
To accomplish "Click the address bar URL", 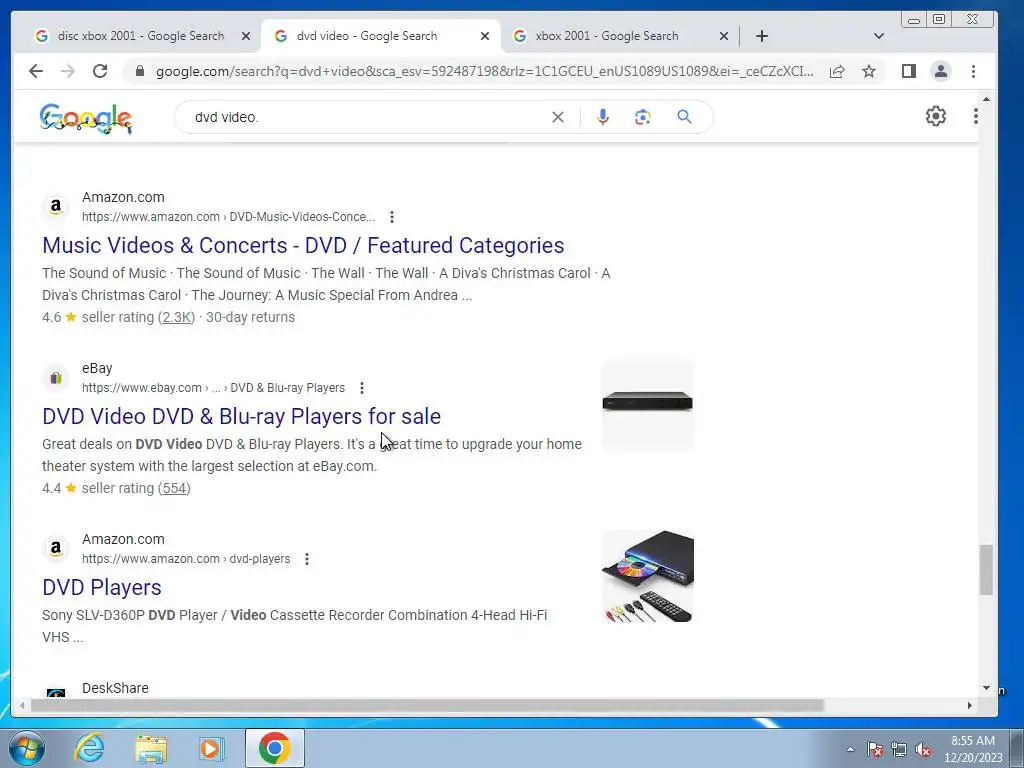I will coord(485,71).
